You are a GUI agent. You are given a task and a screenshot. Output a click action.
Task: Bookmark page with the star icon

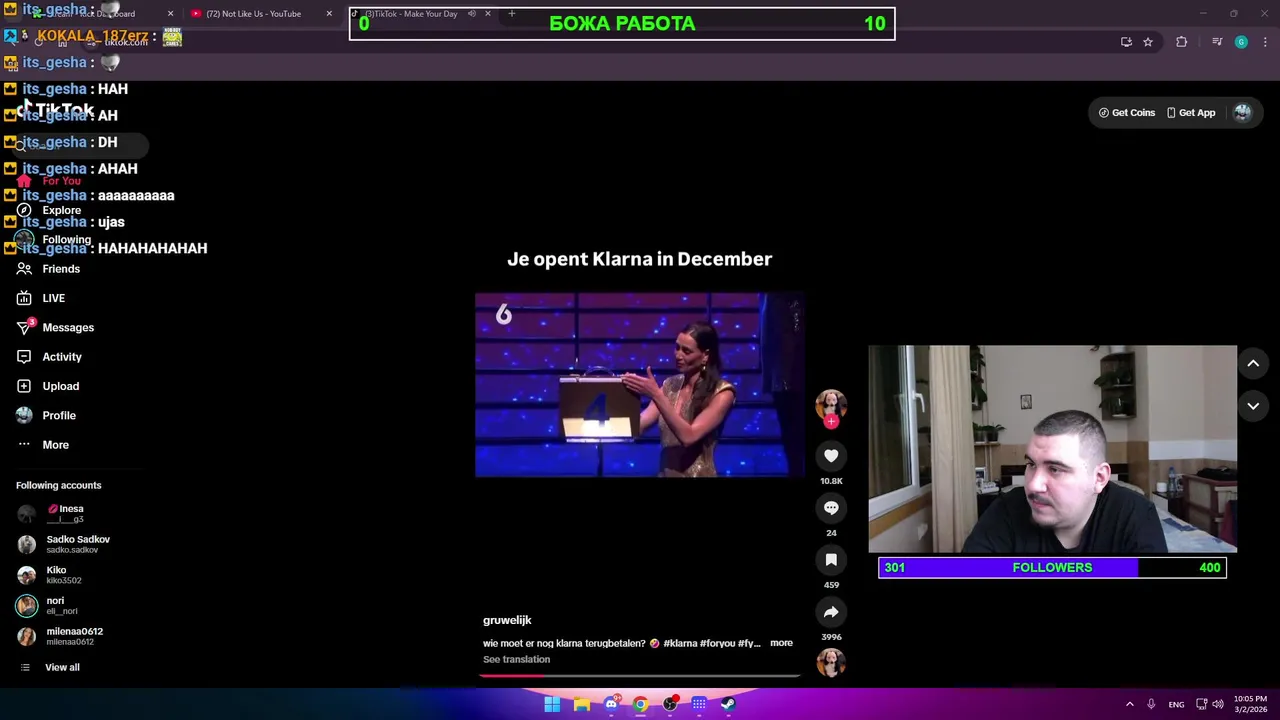pyautogui.click(x=1148, y=42)
